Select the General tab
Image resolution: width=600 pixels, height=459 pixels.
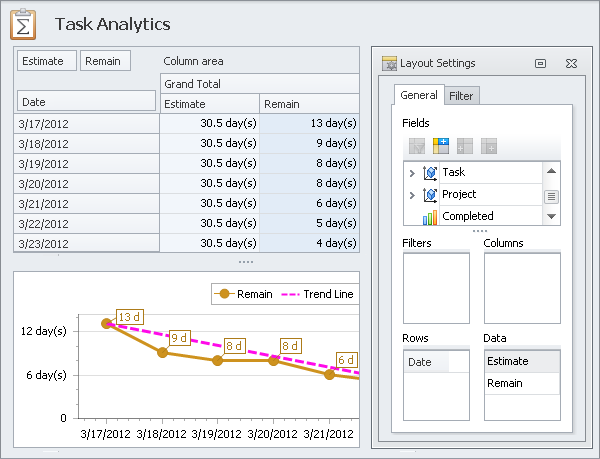pos(419,95)
